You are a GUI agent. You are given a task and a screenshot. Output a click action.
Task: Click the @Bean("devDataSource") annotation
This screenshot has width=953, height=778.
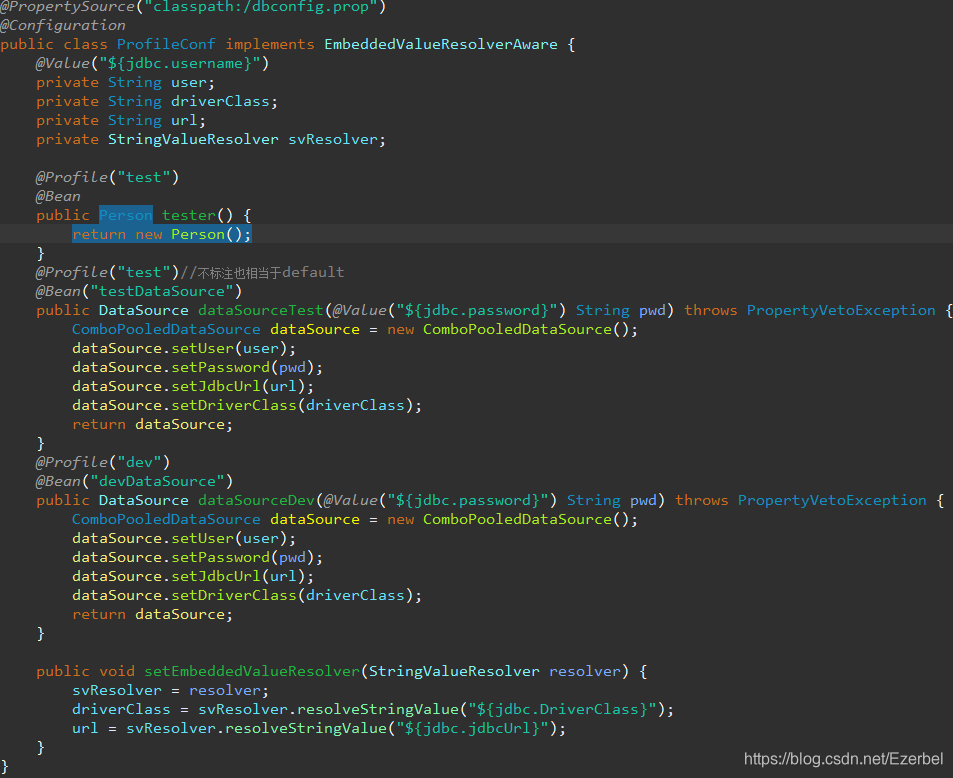134,481
